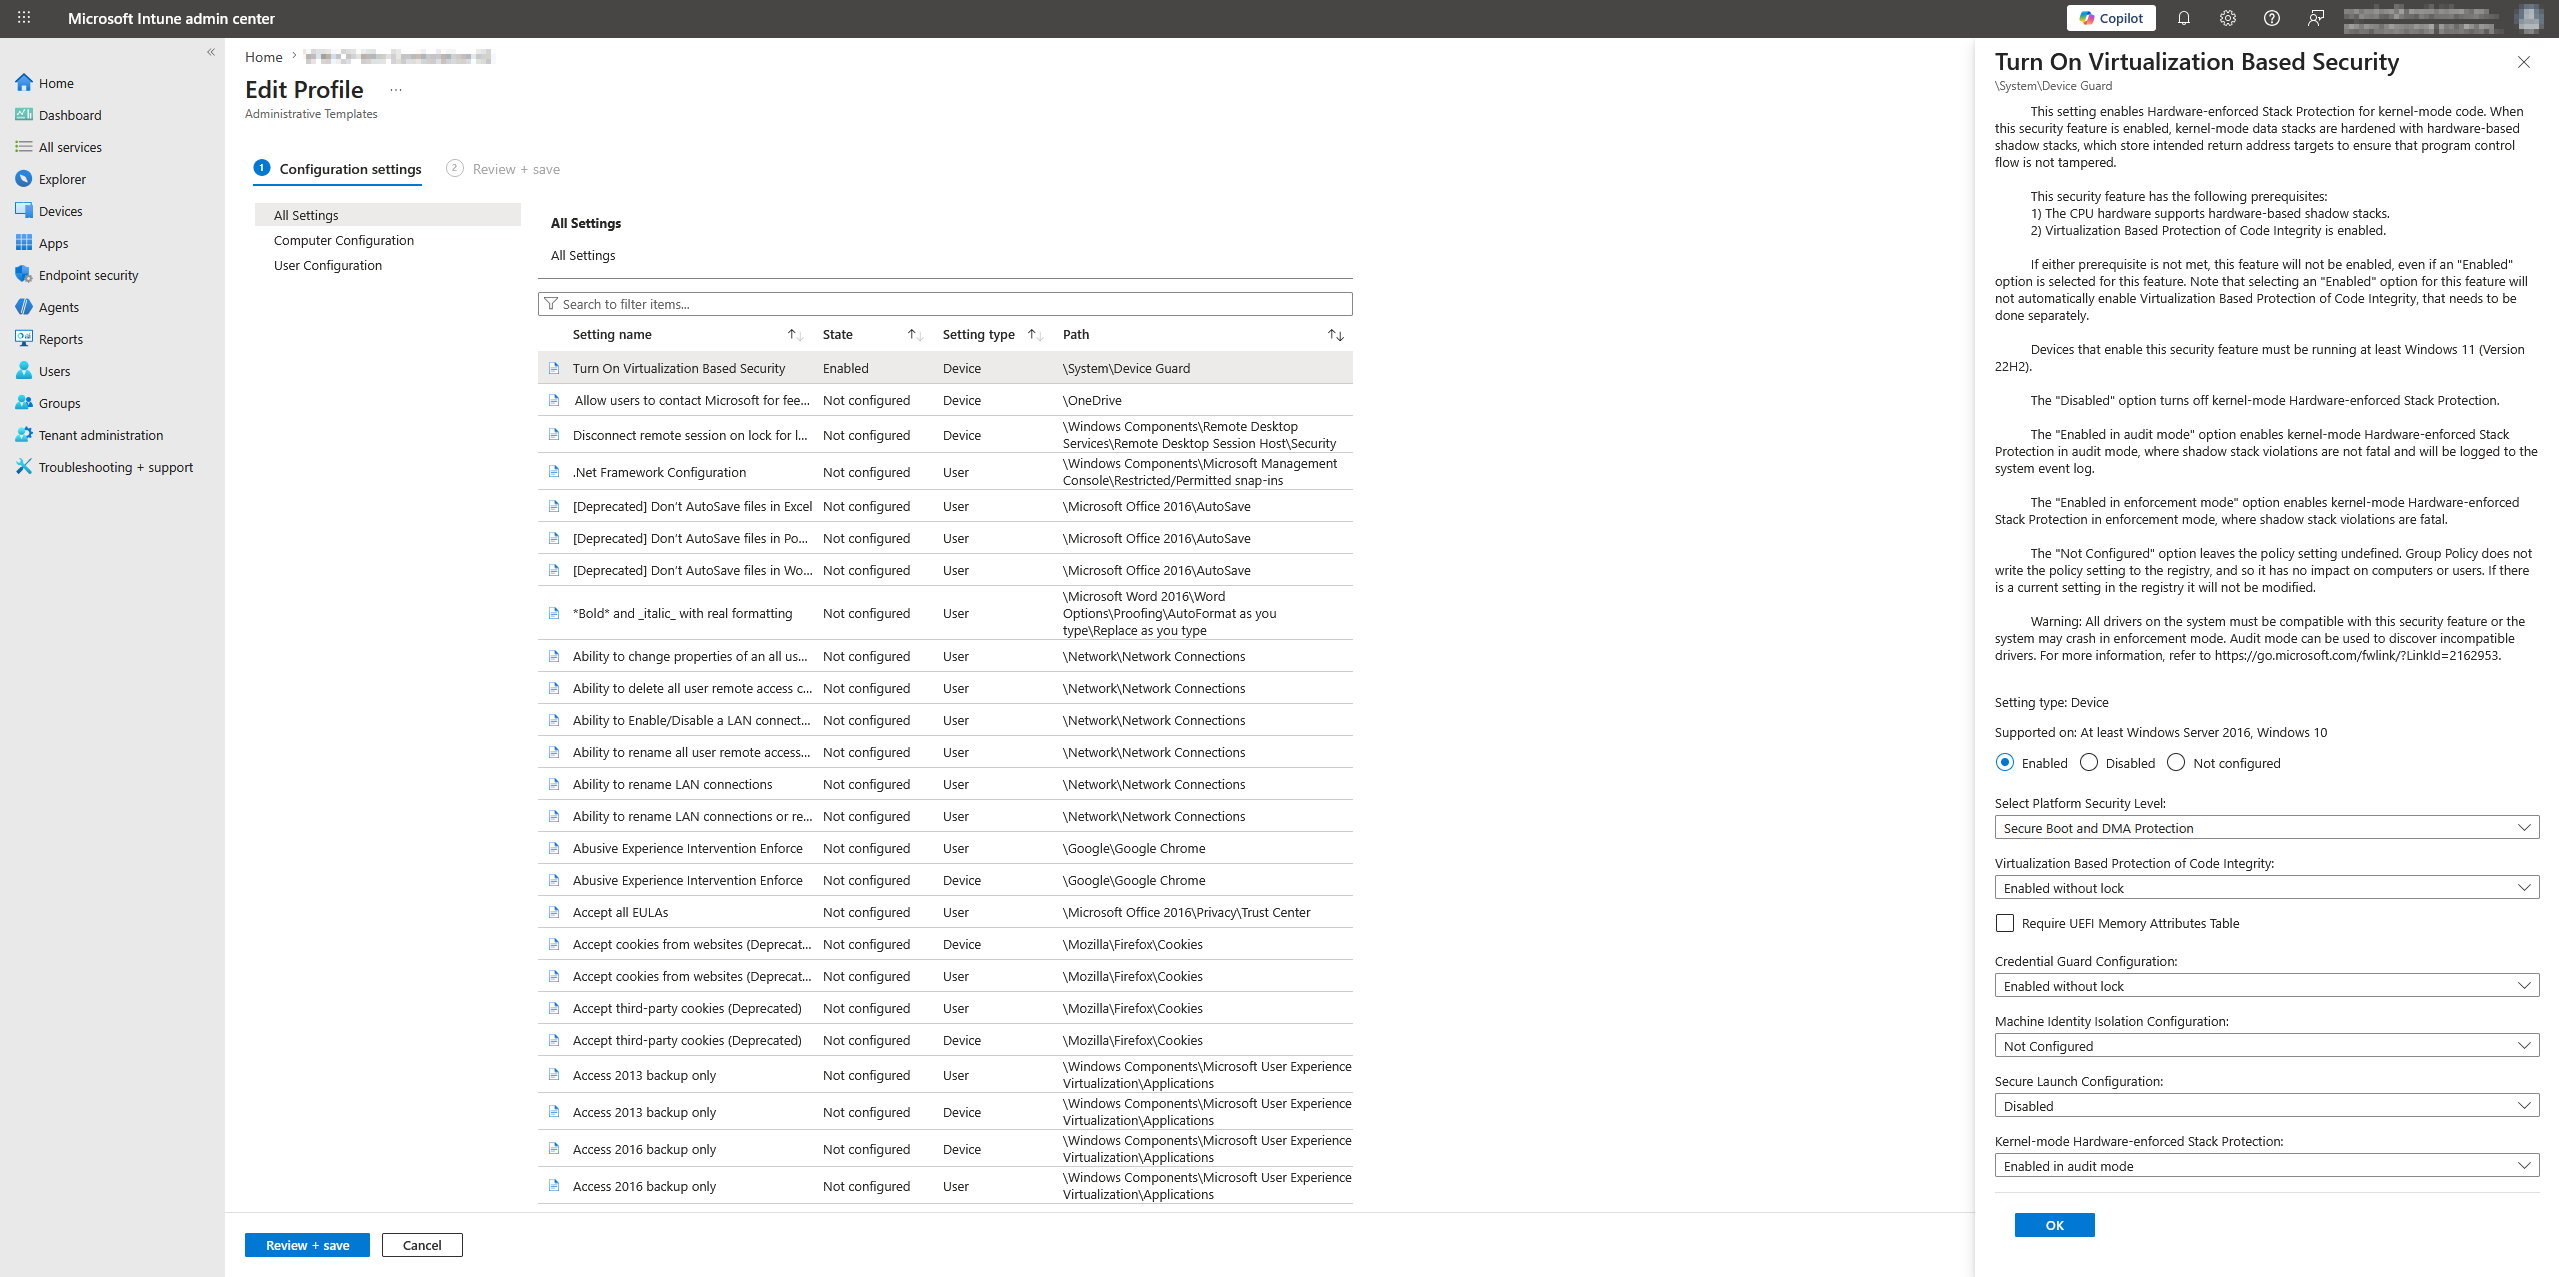Open Explorer in the sidebar
Screen dimensions: 2559x1277
pos(62,179)
